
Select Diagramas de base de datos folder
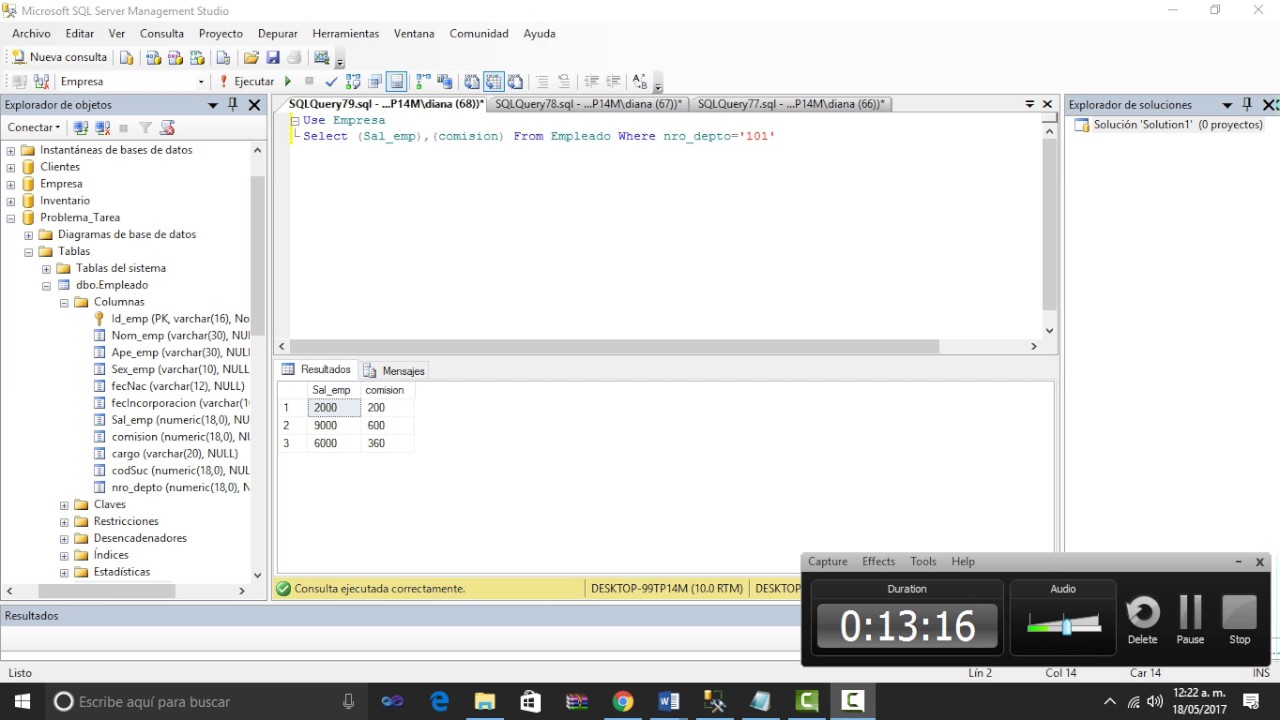point(127,235)
